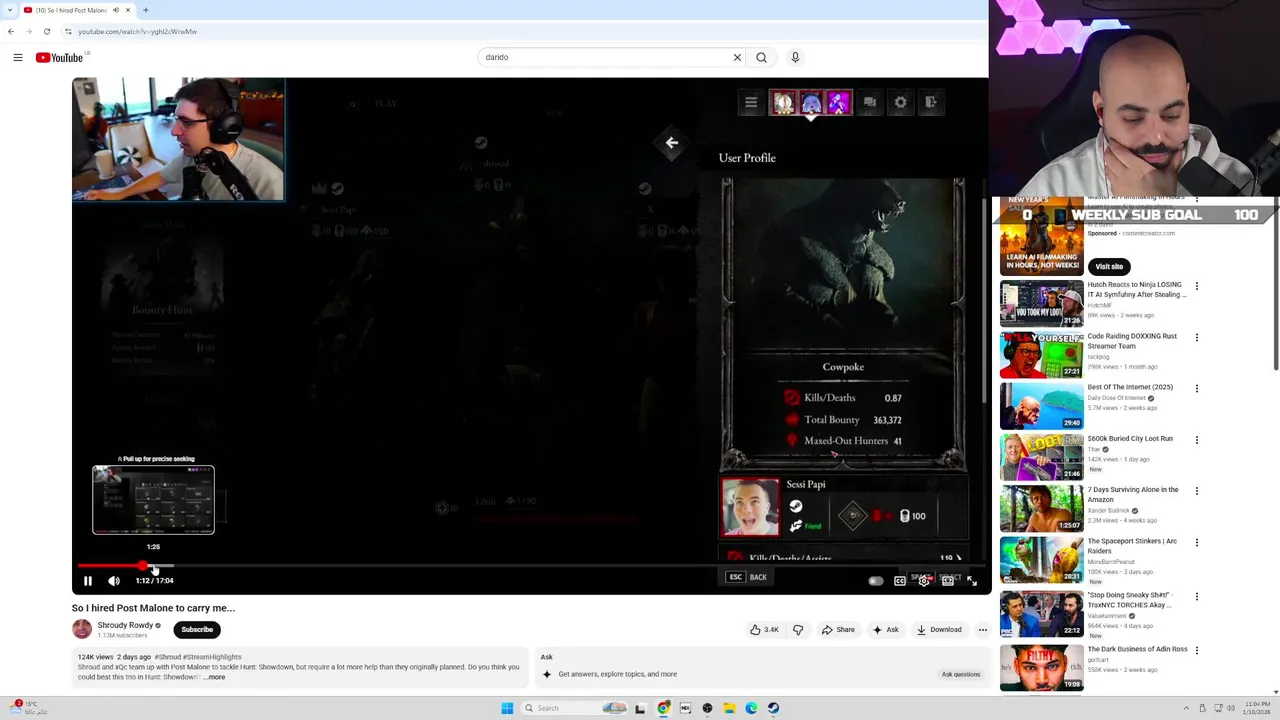The height and width of the screenshot is (720, 1280).
Task: Like the video with 3.4K likes
Action: pyautogui.click(x=764, y=630)
